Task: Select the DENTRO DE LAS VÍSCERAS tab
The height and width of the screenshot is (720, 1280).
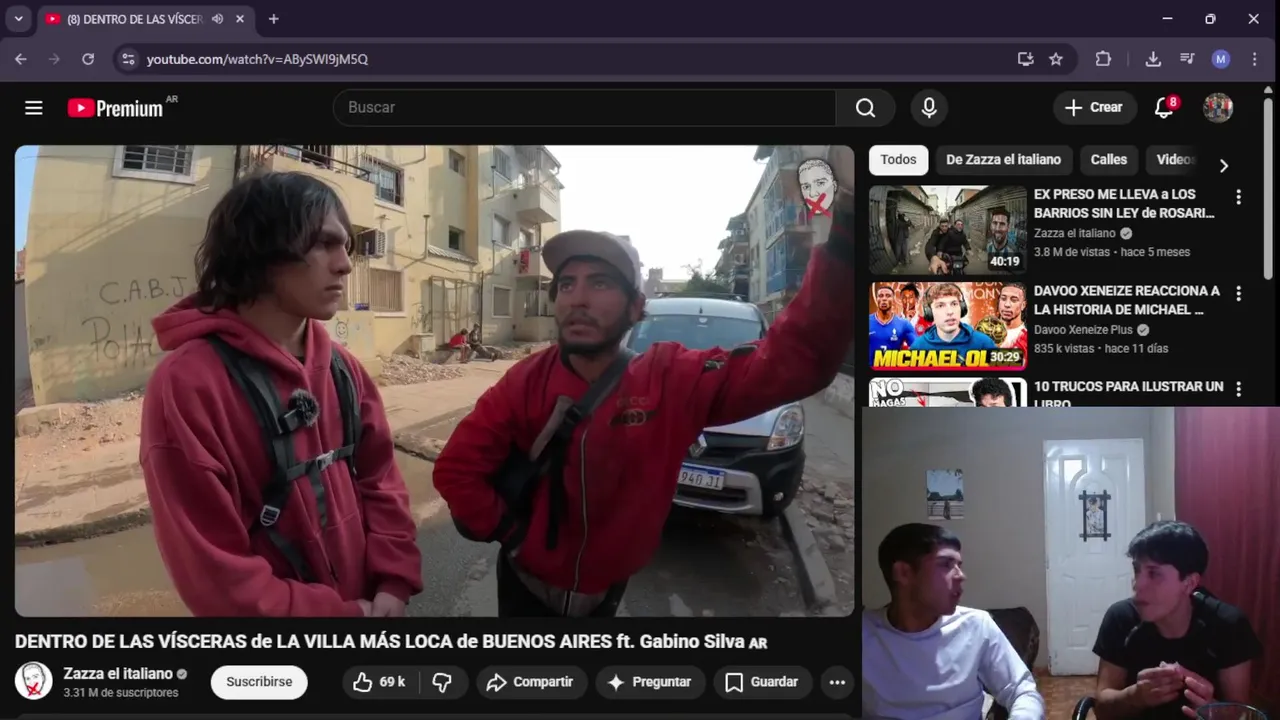Action: coord(133,19)
